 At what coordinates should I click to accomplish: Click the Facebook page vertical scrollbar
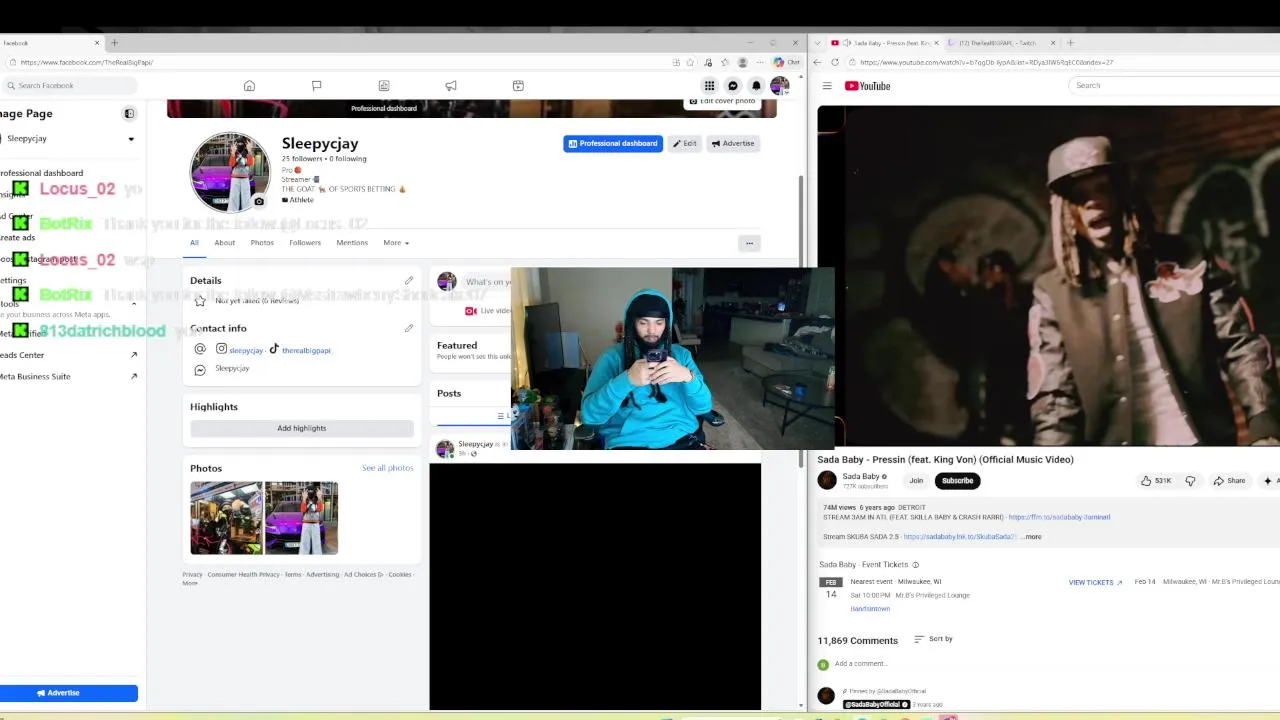800,320
